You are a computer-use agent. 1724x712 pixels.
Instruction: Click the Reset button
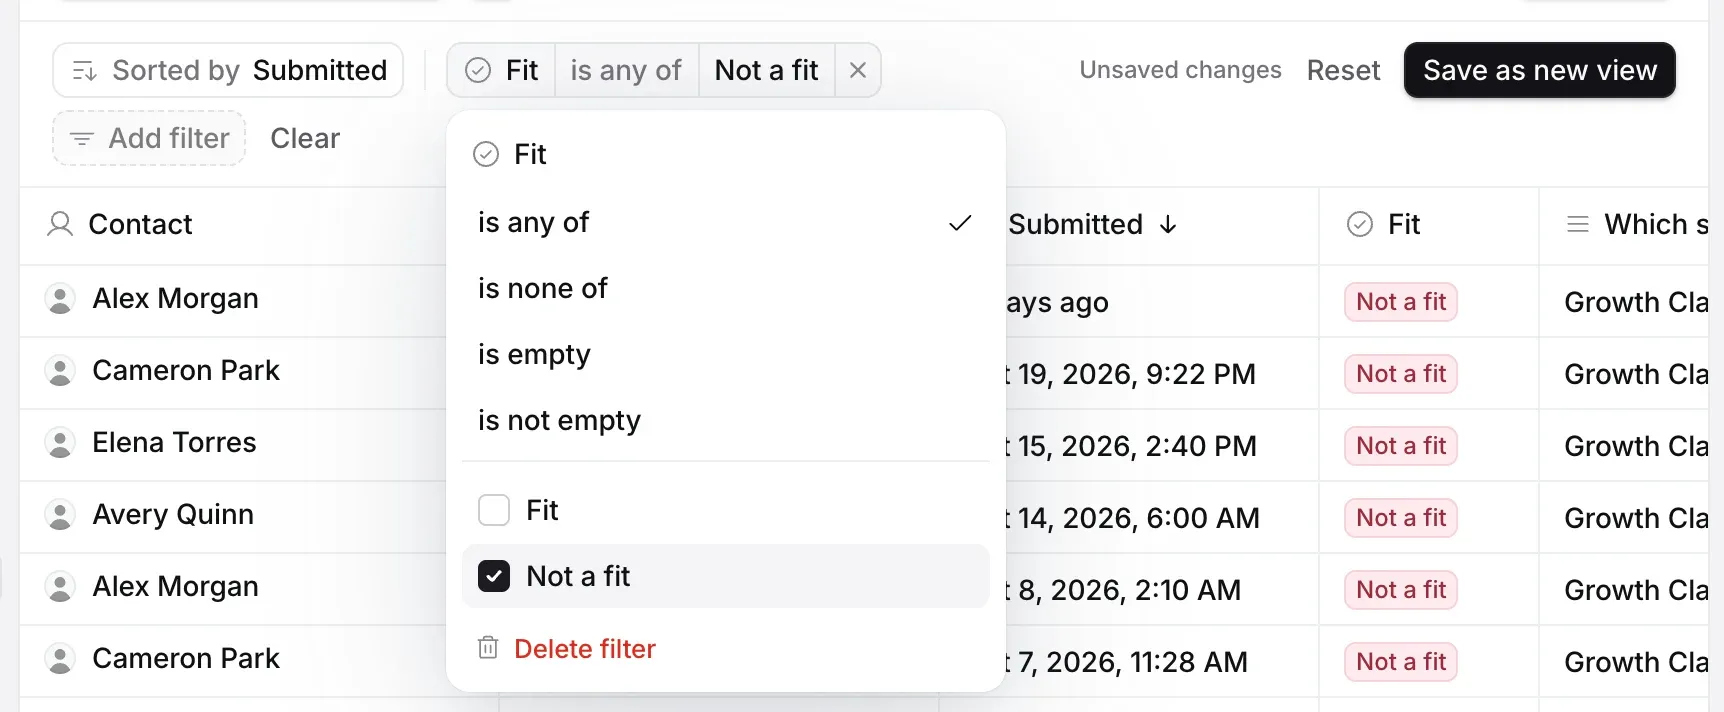(1343, 70)
